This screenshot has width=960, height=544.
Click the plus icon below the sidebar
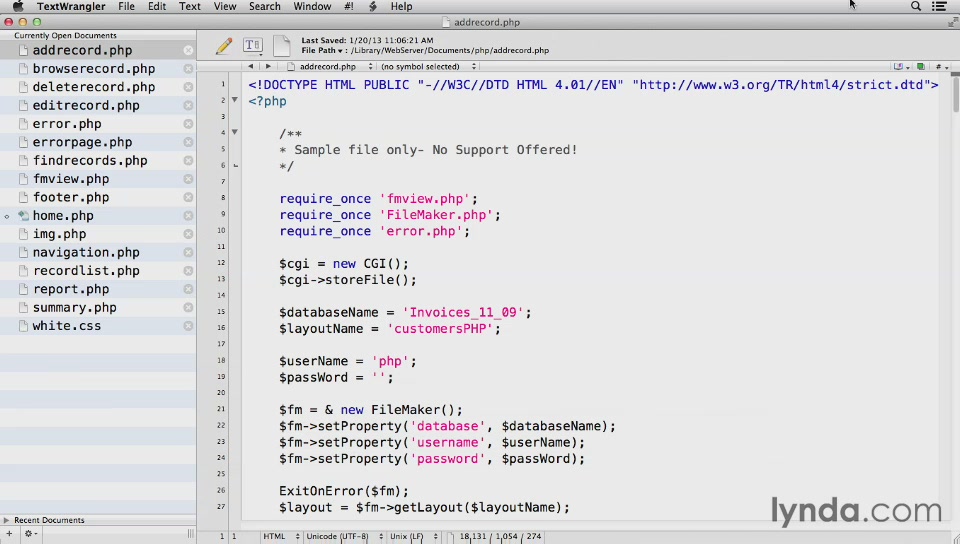click(x=10, y=534)
